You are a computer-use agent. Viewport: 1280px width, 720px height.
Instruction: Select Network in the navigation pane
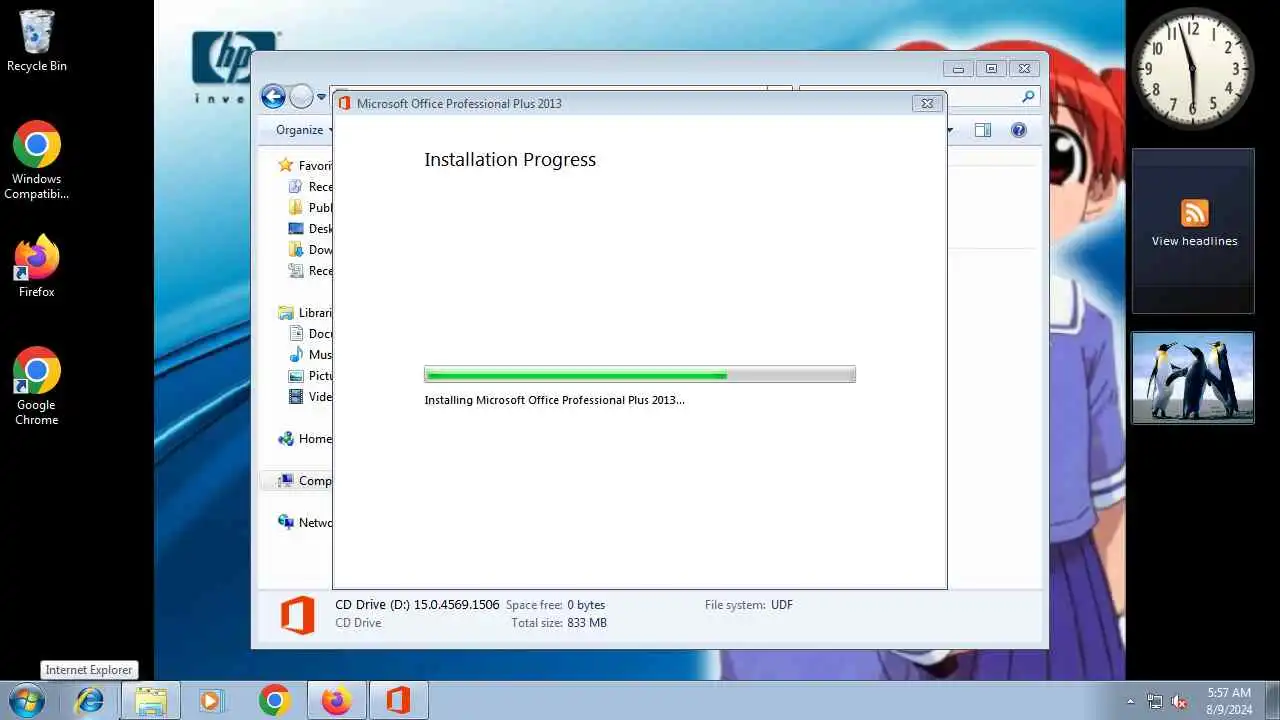pos(305,523)
